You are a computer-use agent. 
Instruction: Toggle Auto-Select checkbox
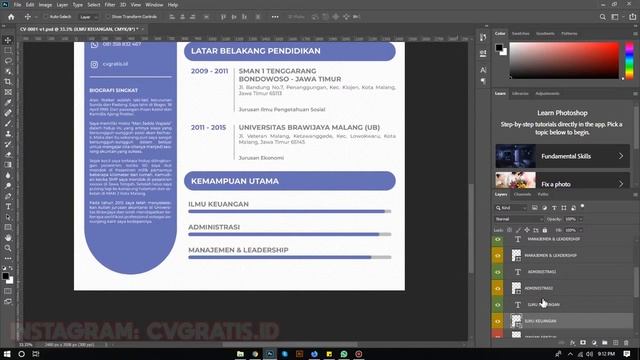tap(46, 17)
